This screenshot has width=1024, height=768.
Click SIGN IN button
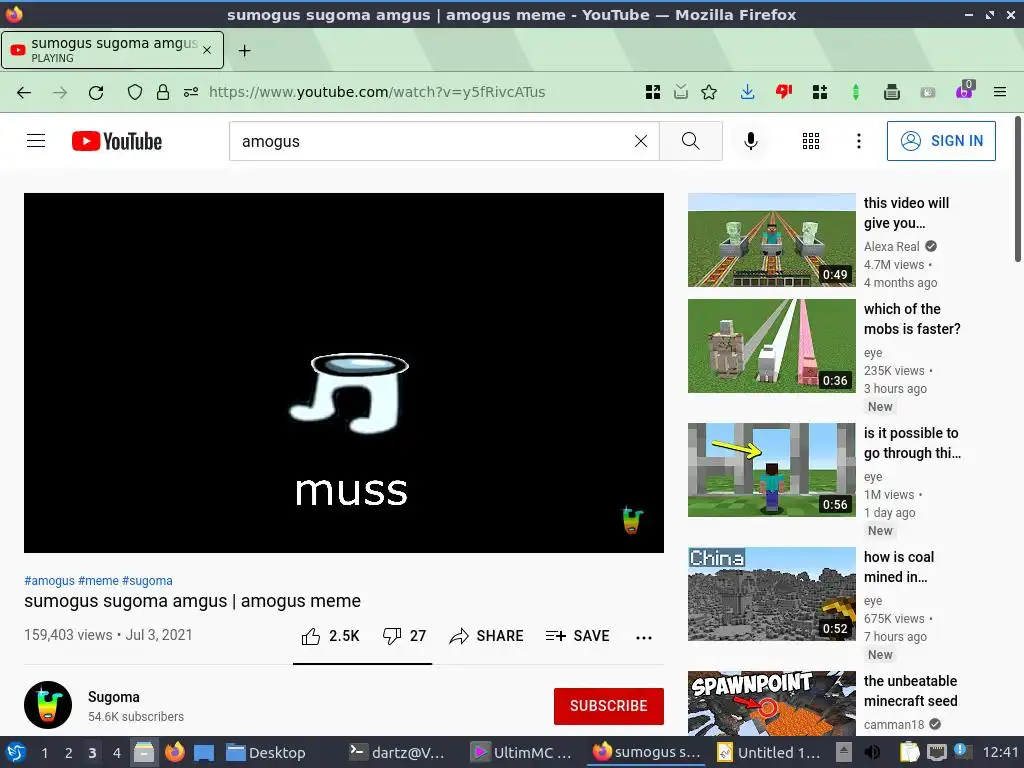coord(941,141)
